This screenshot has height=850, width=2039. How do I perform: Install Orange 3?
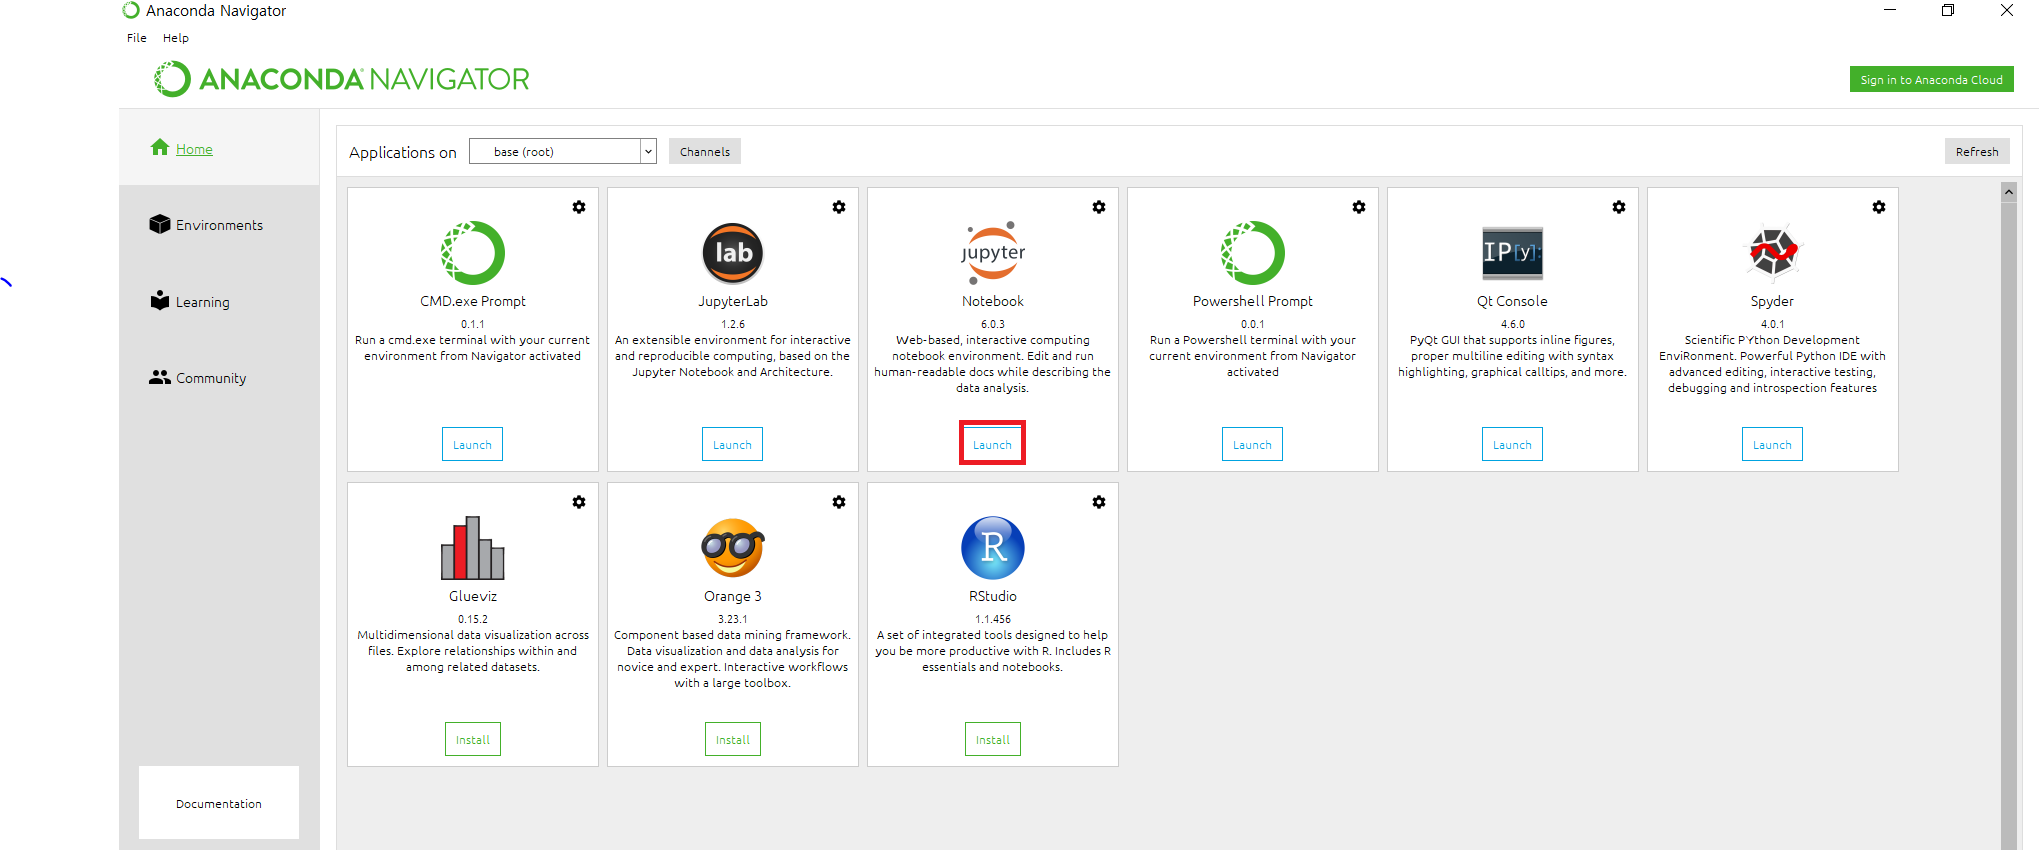click(x=733, y=739)
